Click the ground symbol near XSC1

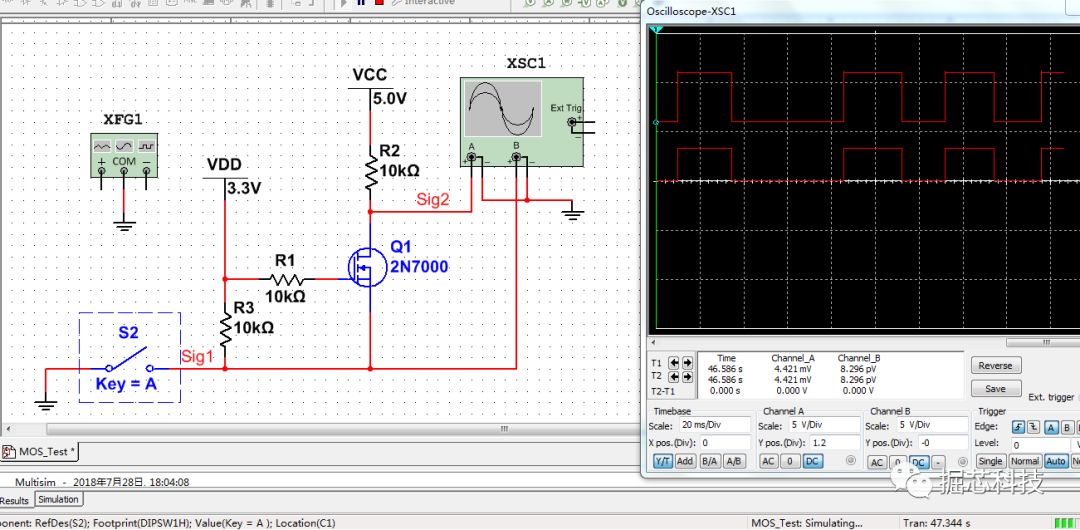572,214
